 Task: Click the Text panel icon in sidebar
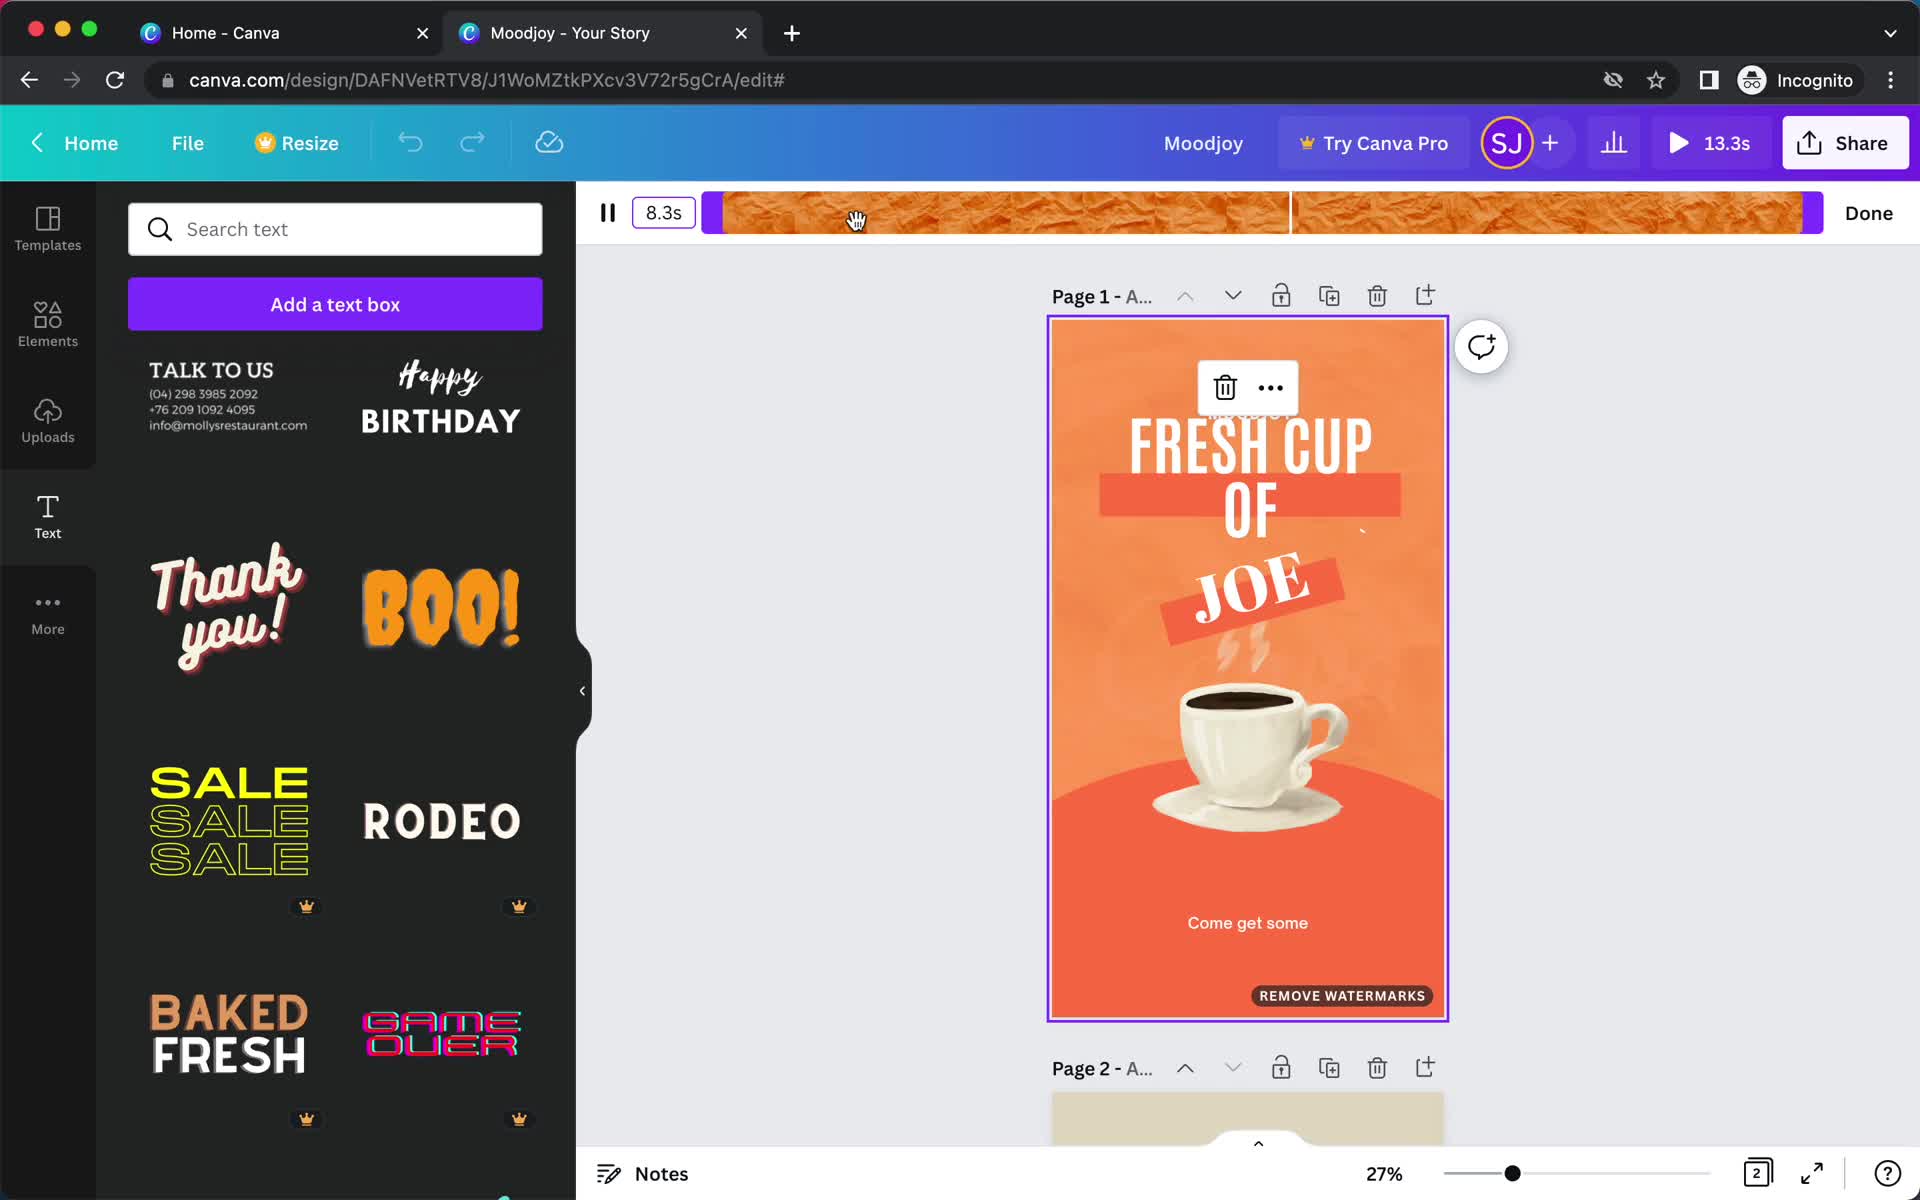(47, 514)
